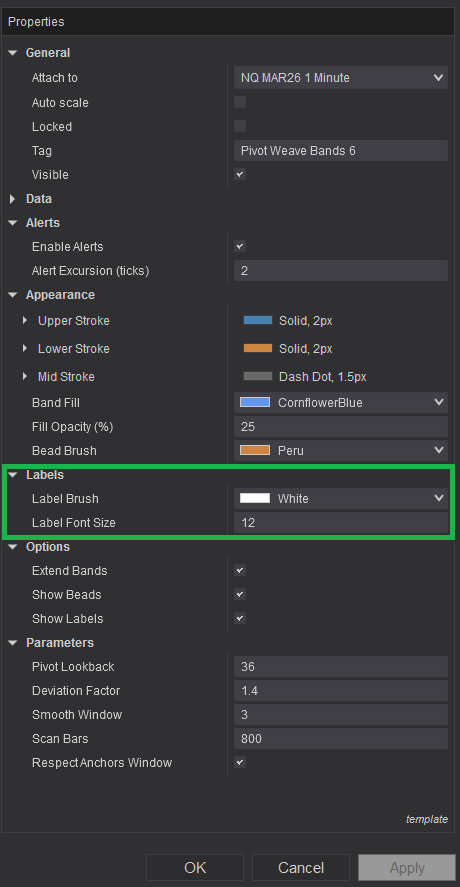Click the gray Mid Stroke color swatch
This screenshot has height=887, width=460.
(258, 376)
